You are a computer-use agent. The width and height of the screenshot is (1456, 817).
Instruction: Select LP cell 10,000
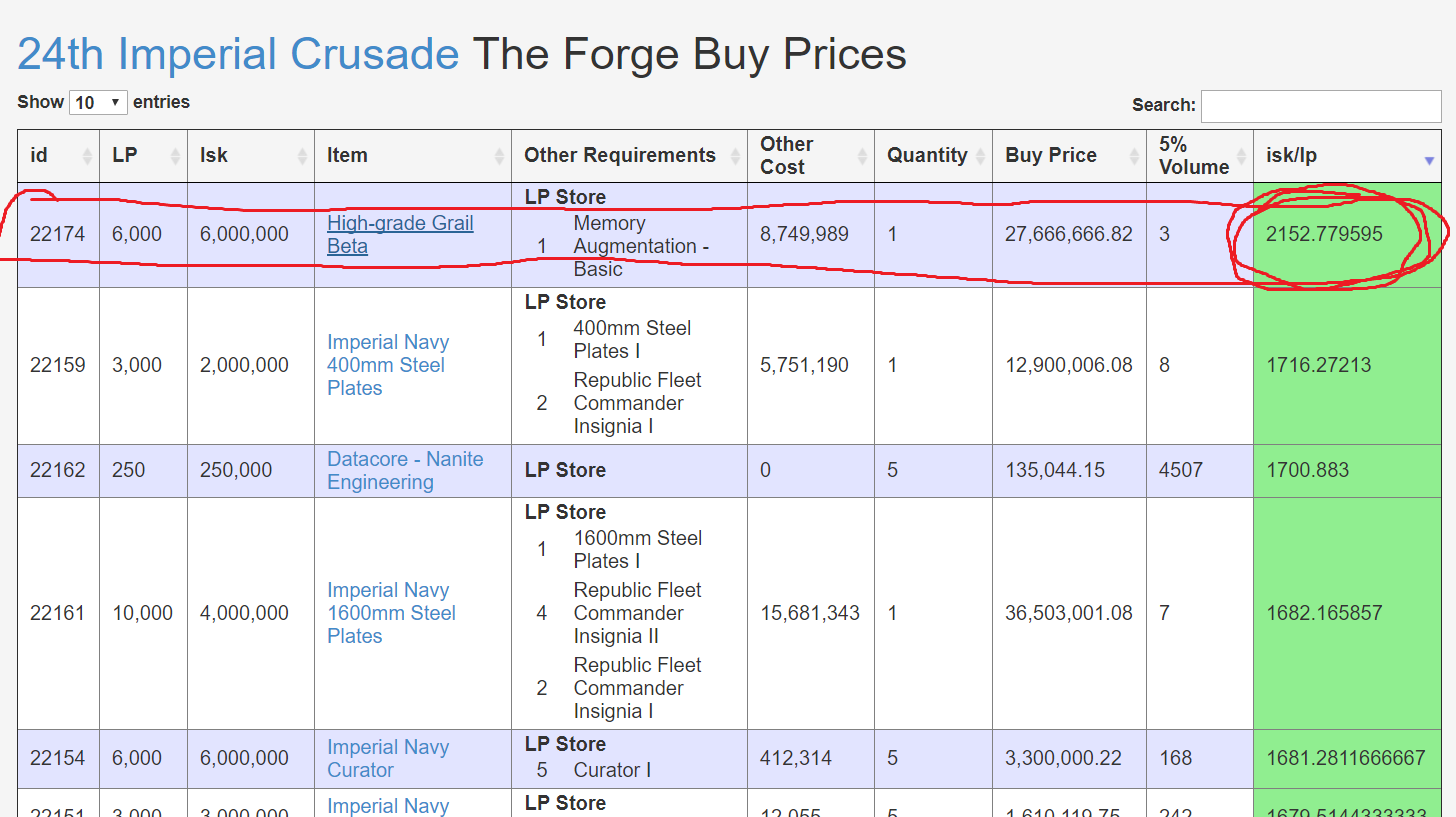[143, 613]
